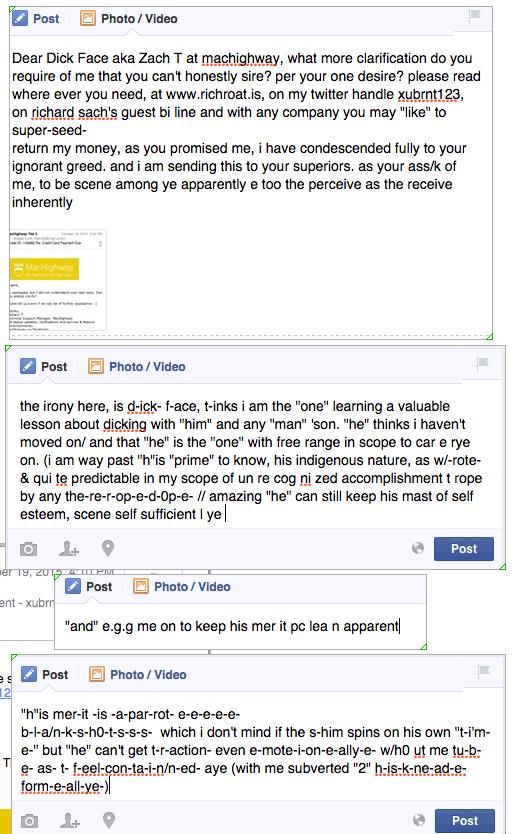Choose Photo / Video in the 'e.g.g me on' composer
Viewport: 517px width, 834px height.
click(x=182, y=587)
